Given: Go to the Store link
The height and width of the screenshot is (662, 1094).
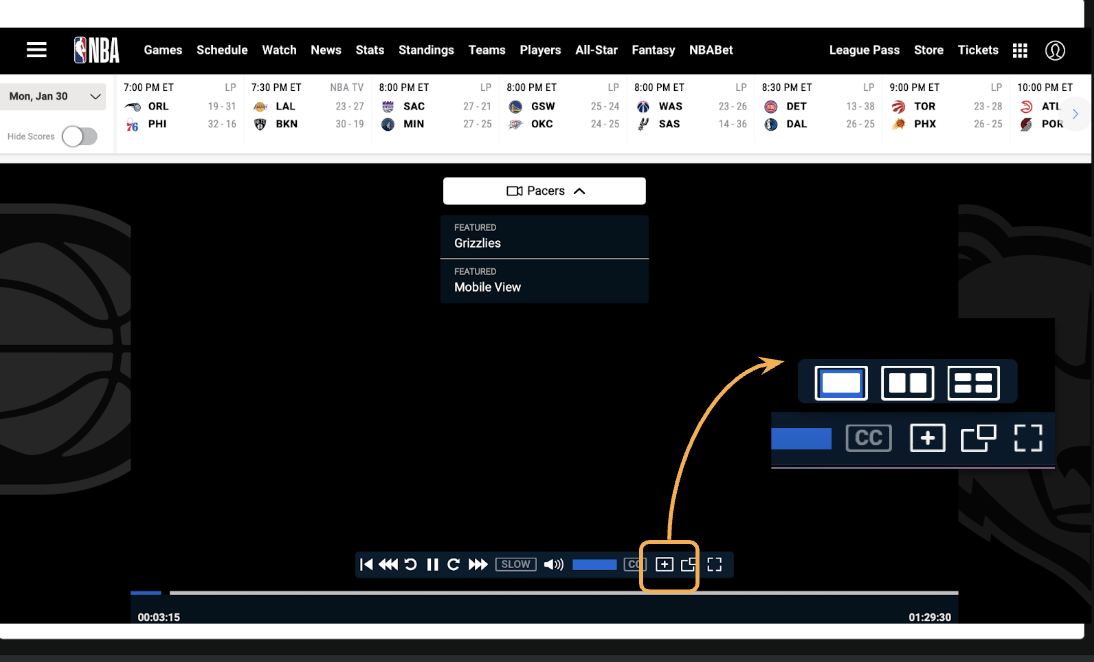Looking at the screenshot, I should 929,50.
